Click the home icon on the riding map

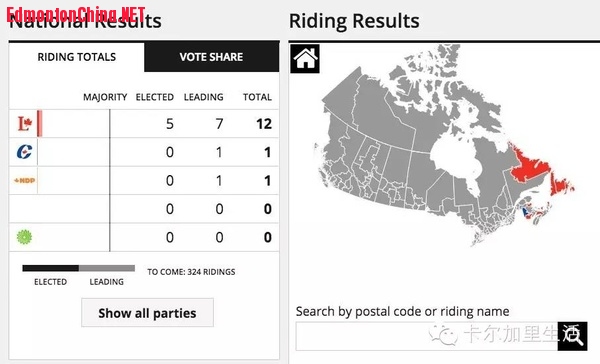pos(305,59)
